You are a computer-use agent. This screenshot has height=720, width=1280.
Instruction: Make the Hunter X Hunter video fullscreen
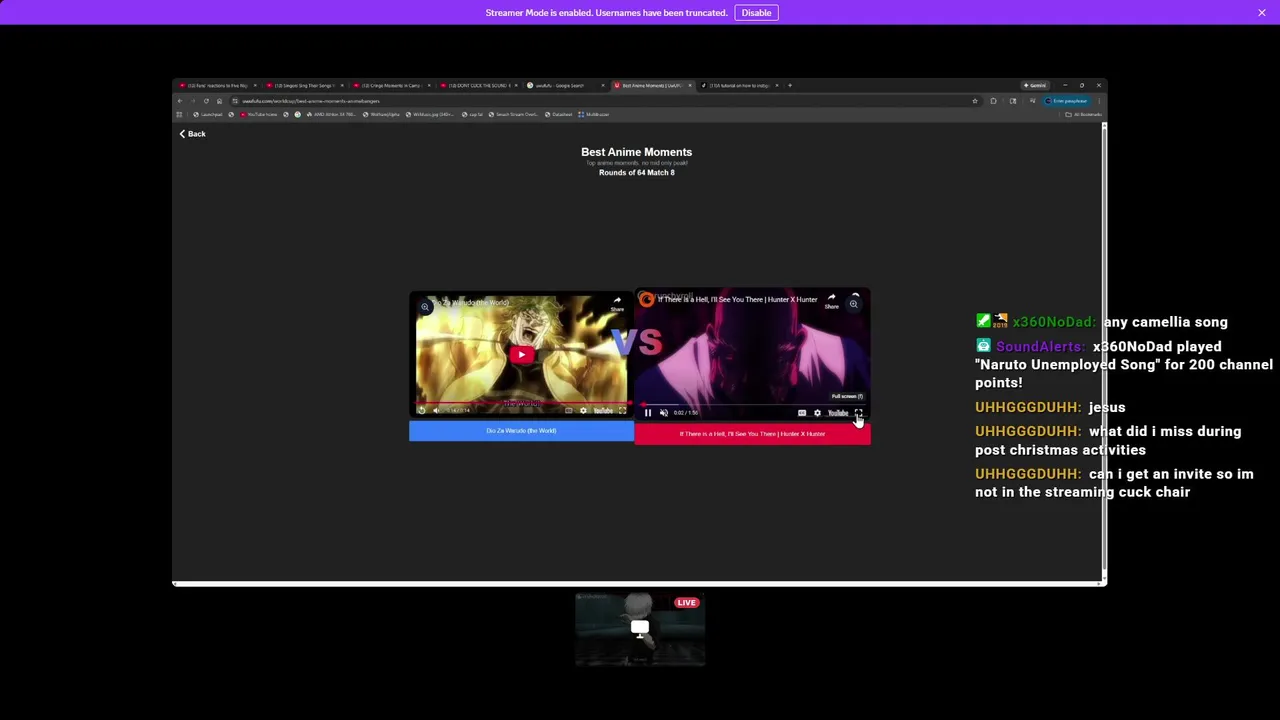858,413
